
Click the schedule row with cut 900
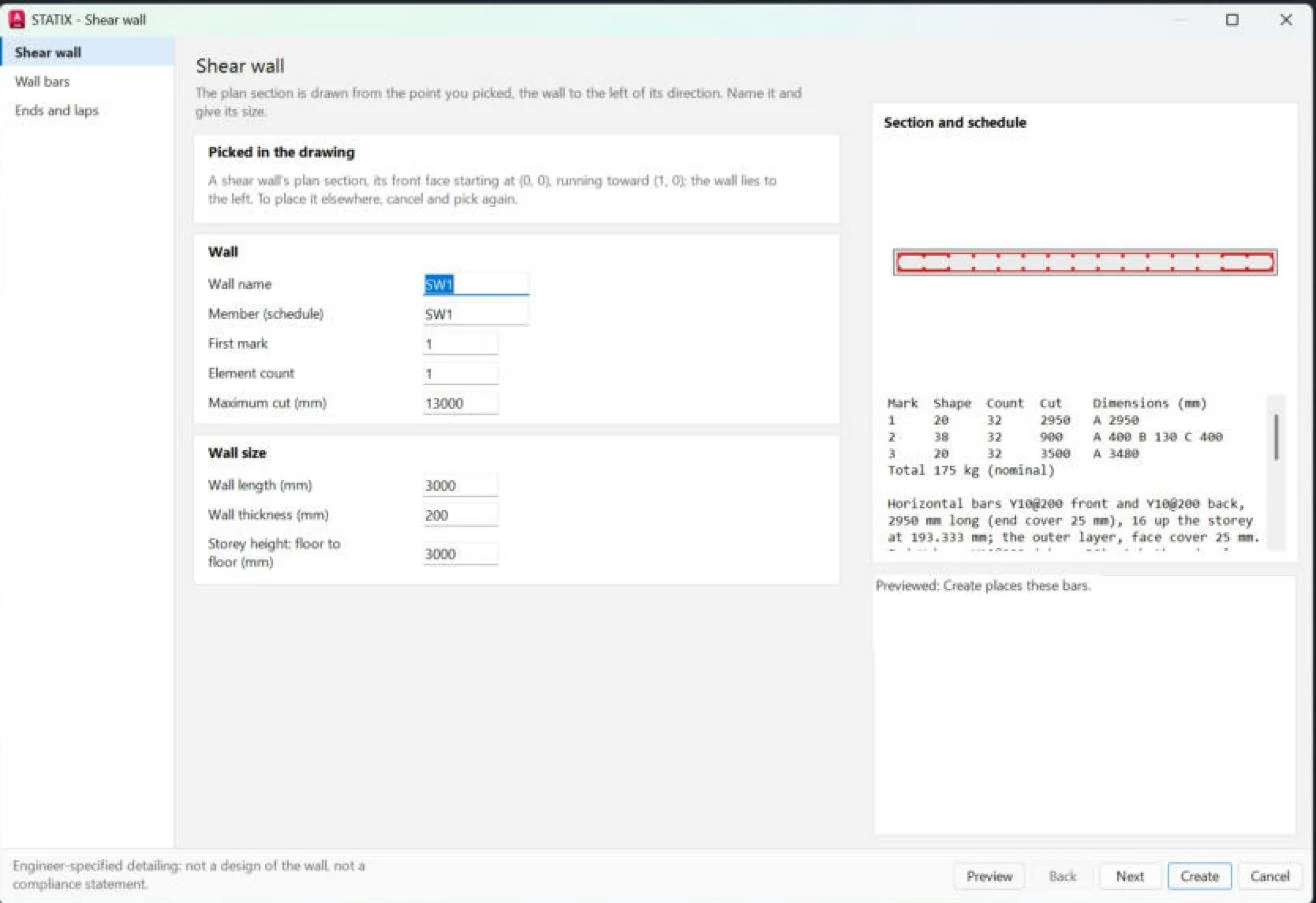click(1055, 437)
